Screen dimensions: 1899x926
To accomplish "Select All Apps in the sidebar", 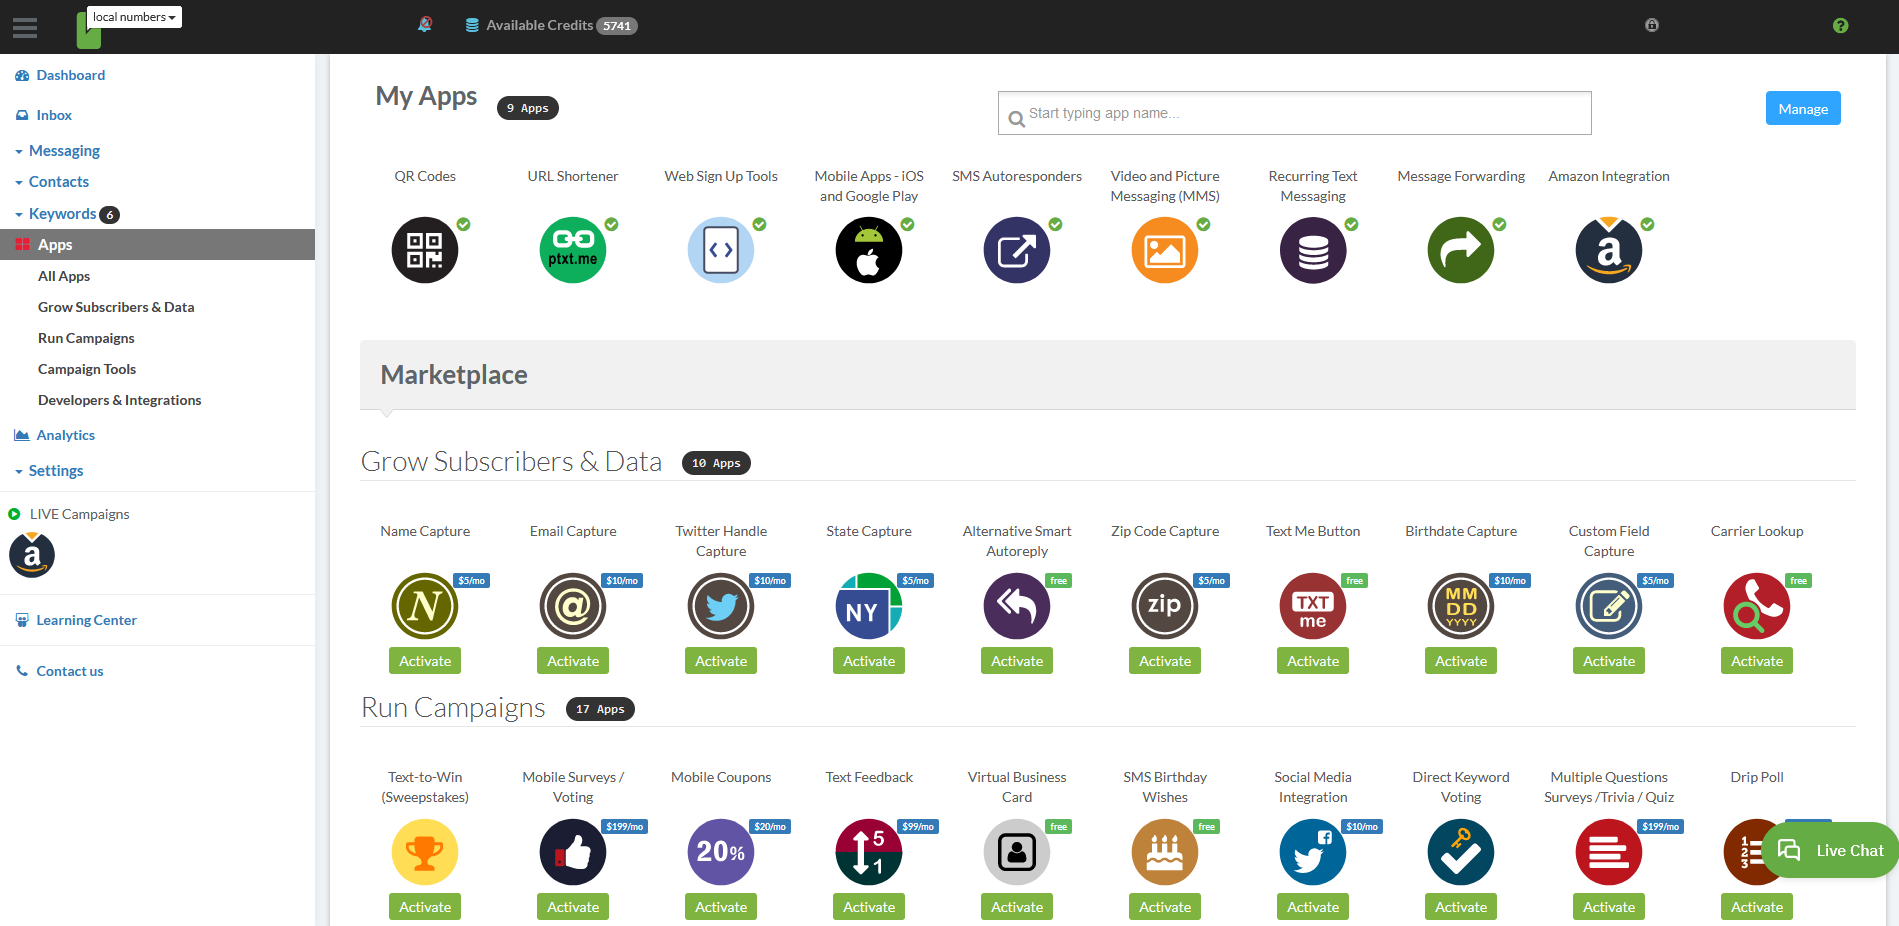I will click(x=63, y=276).
